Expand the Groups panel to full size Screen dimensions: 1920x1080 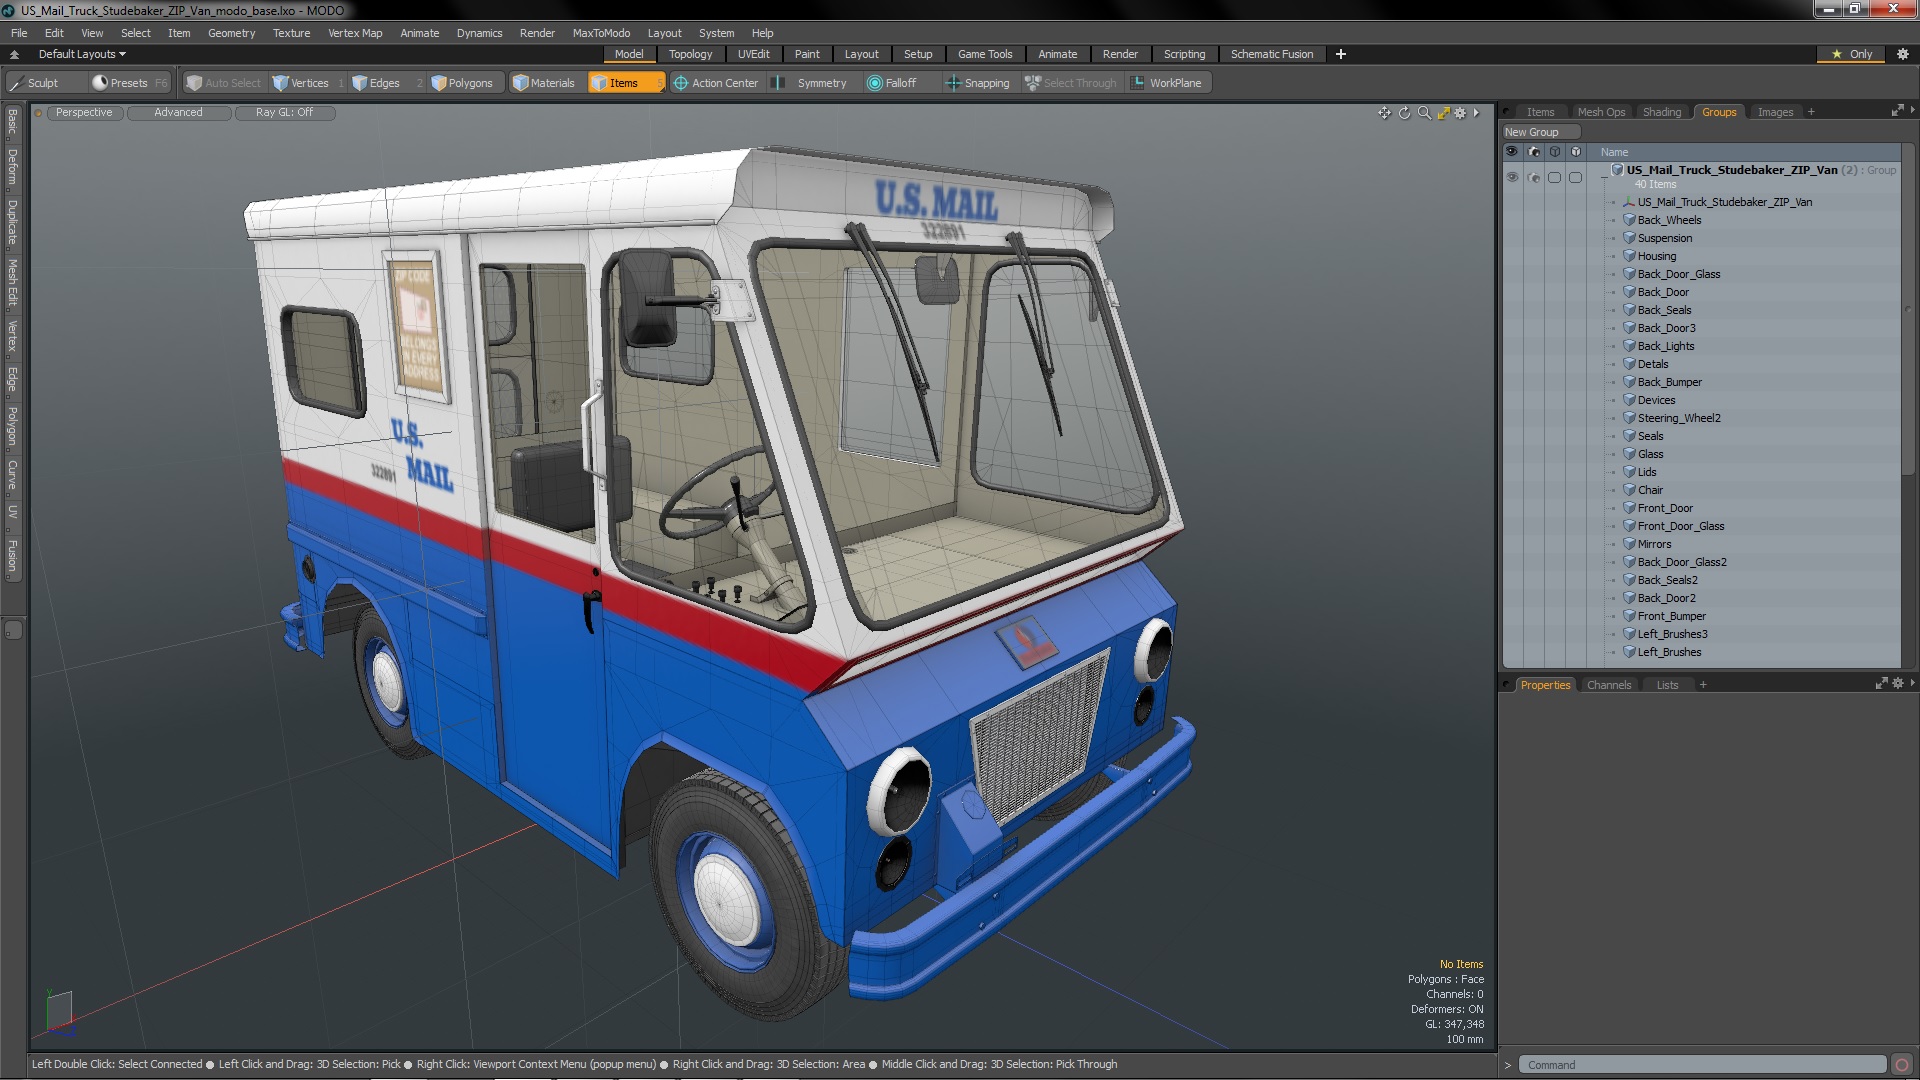click(x=1897, y=111)
